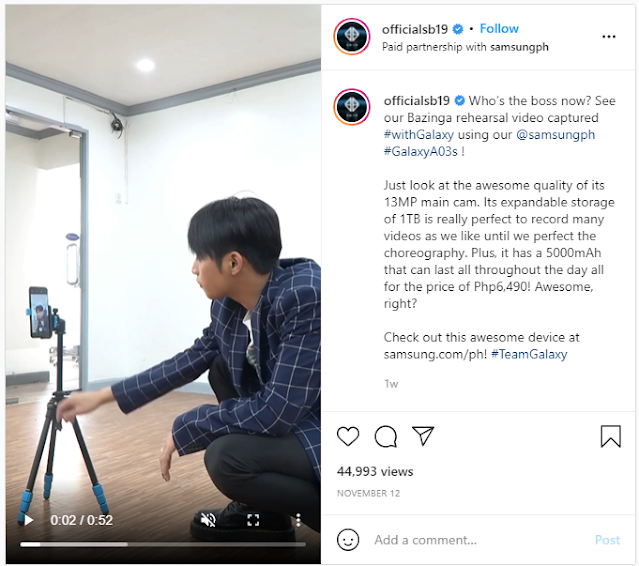Save post with the bookmark icon
The image size is (639, 566).
tap(610, 436)
